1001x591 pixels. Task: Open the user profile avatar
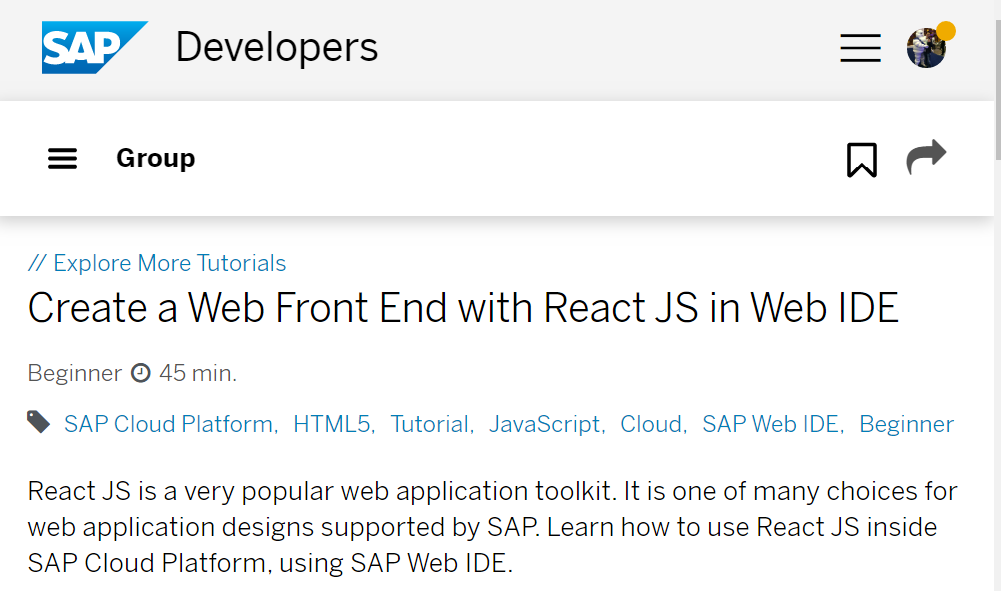tap(926, 49)
